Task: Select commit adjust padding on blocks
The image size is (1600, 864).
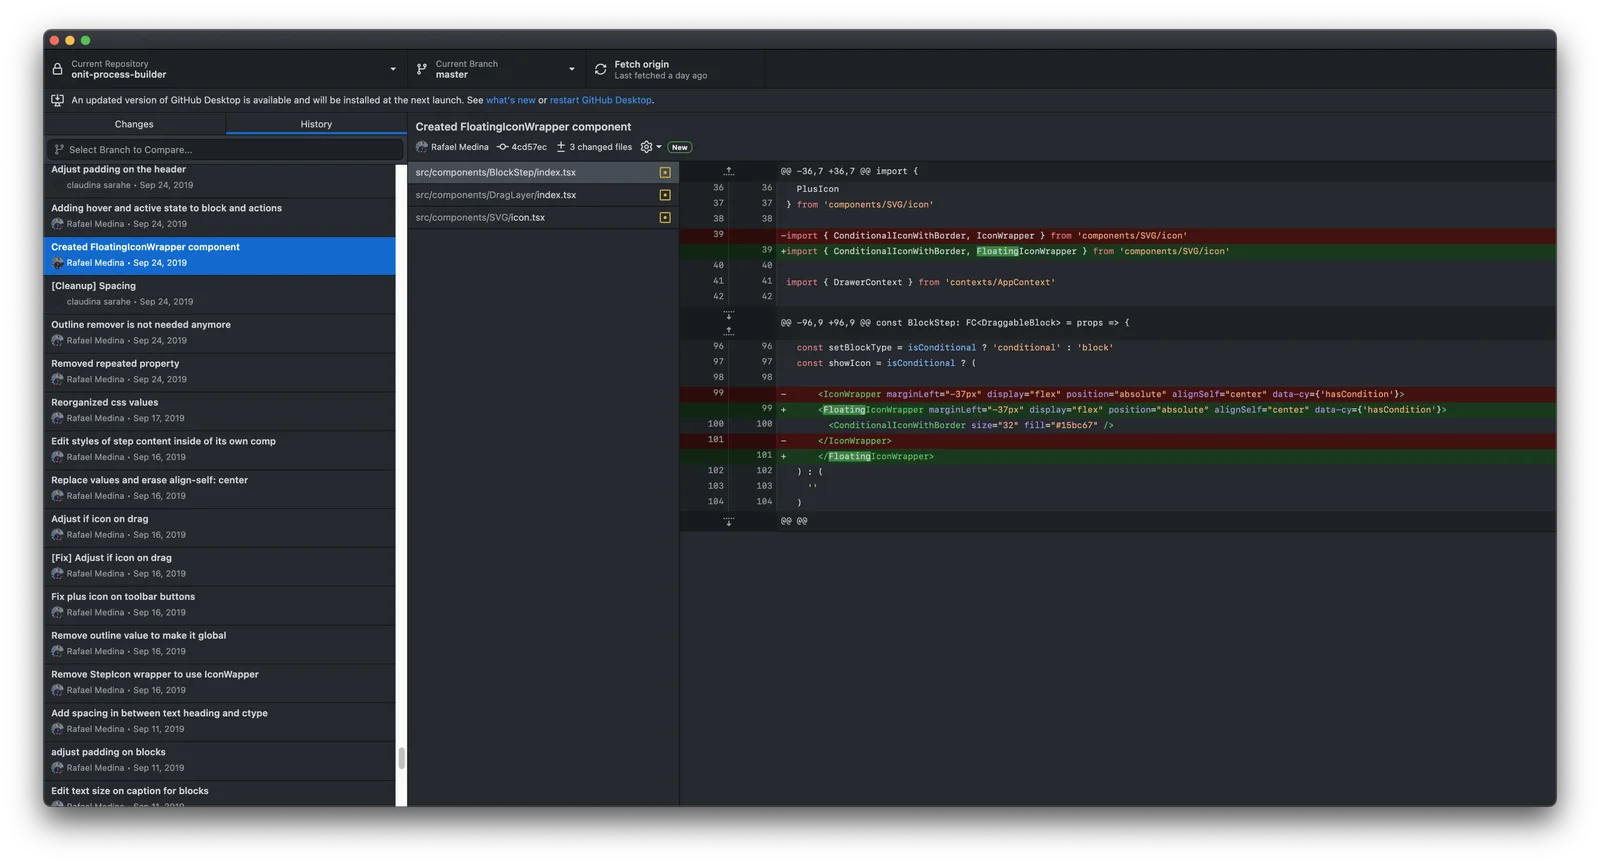Action: (220, 760)
